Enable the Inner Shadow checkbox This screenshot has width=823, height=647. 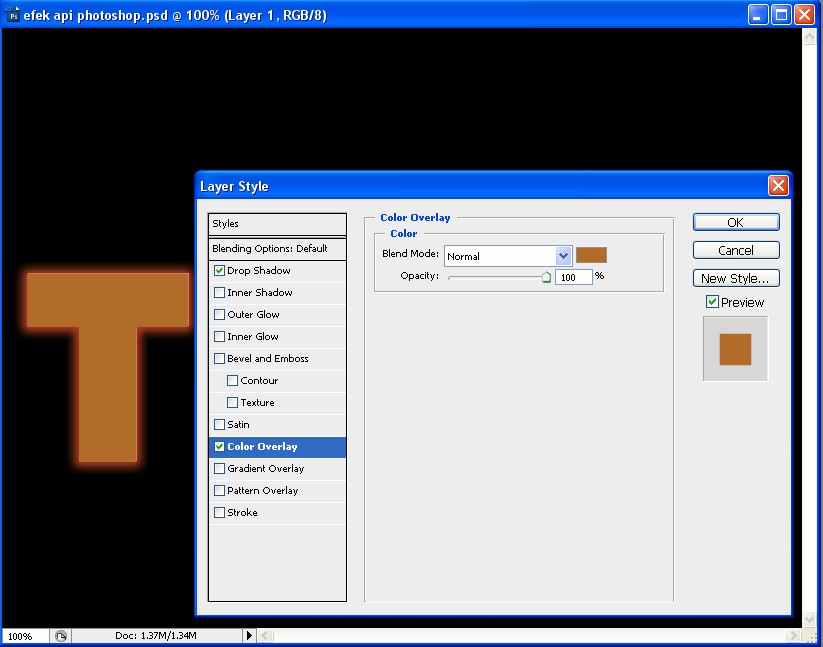219,293
